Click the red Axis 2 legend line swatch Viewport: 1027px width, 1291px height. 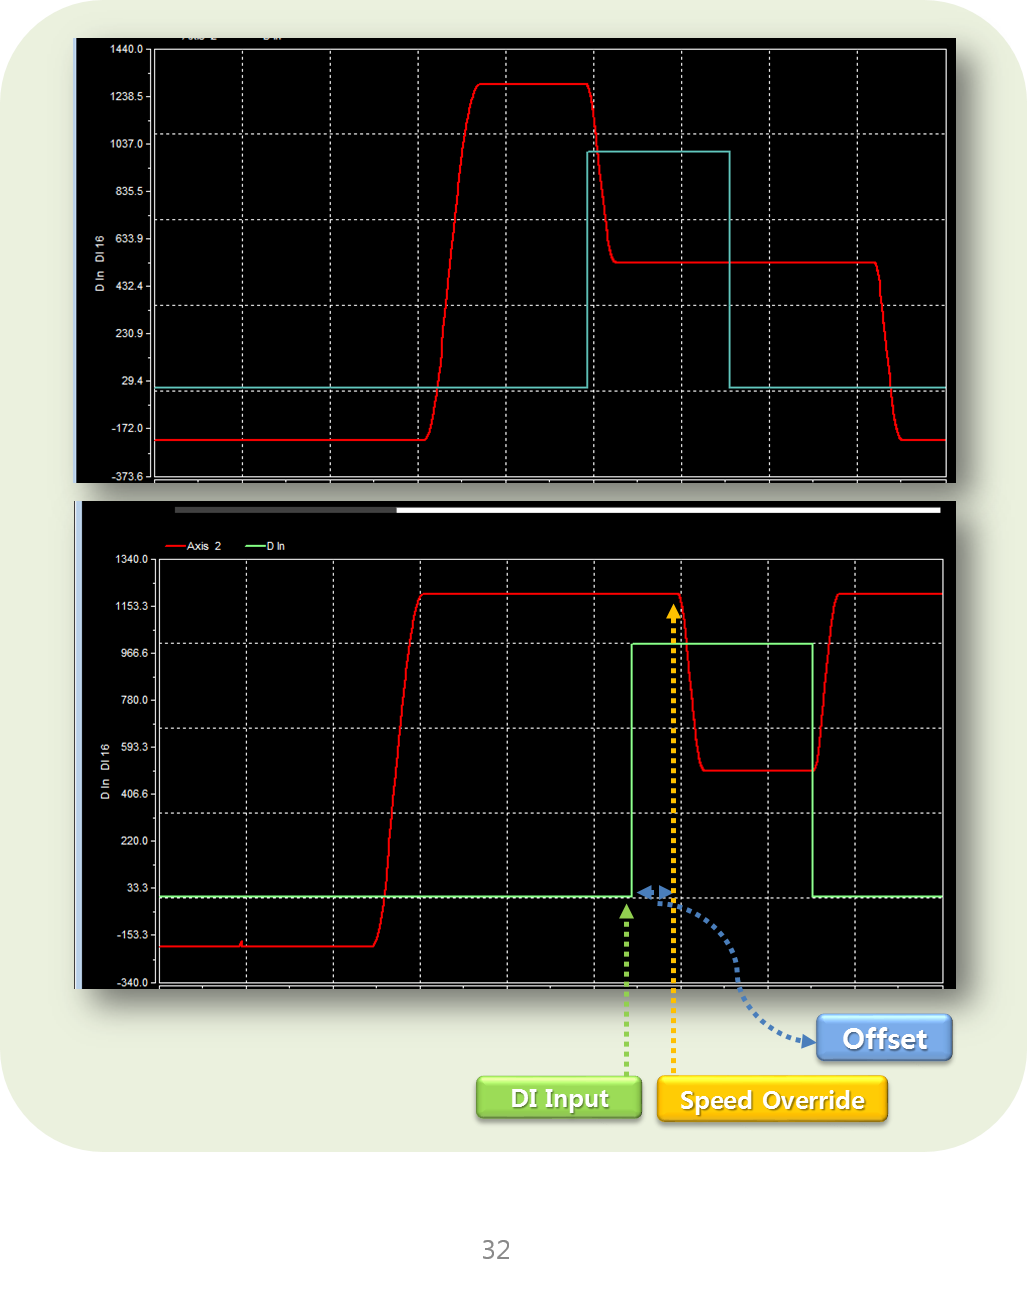(x=175, y=546)
